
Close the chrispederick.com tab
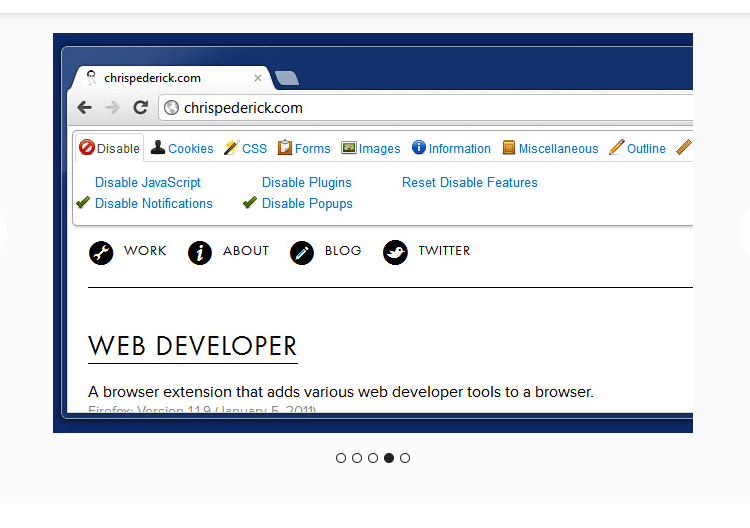click(258, 78)
